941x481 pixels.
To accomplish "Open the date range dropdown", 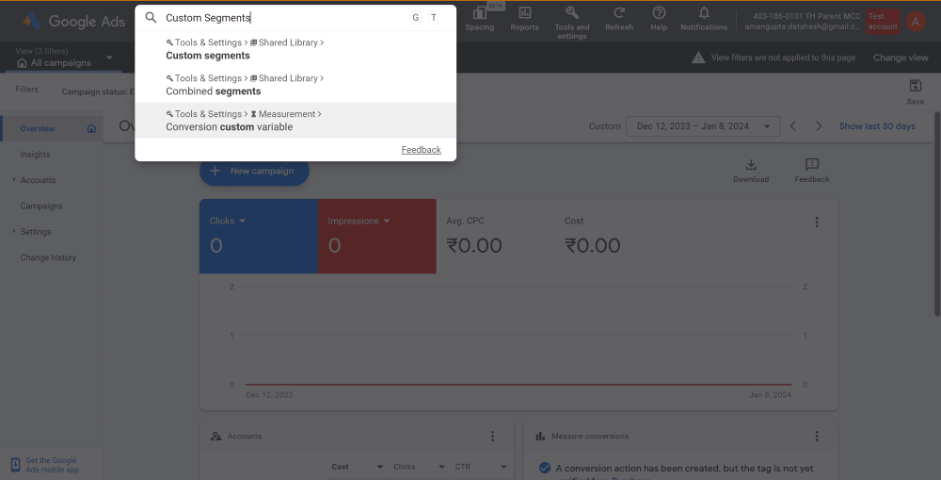I will (x=703, y=126).
